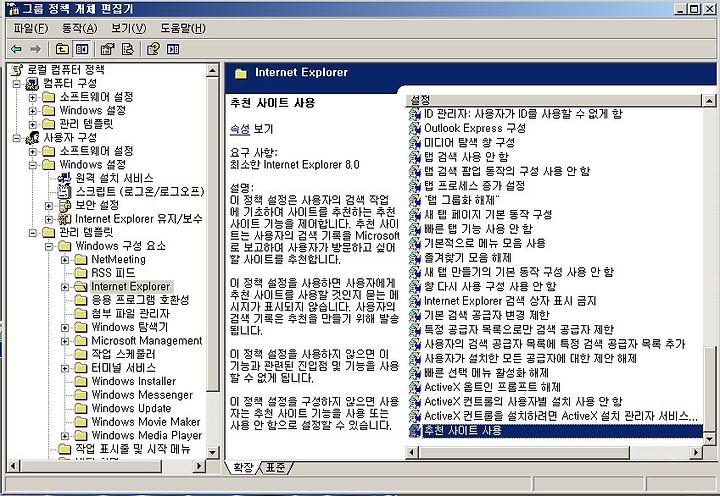
Task: Click the '컴퓨터 구성' computer icon
Action: (32, 84)
